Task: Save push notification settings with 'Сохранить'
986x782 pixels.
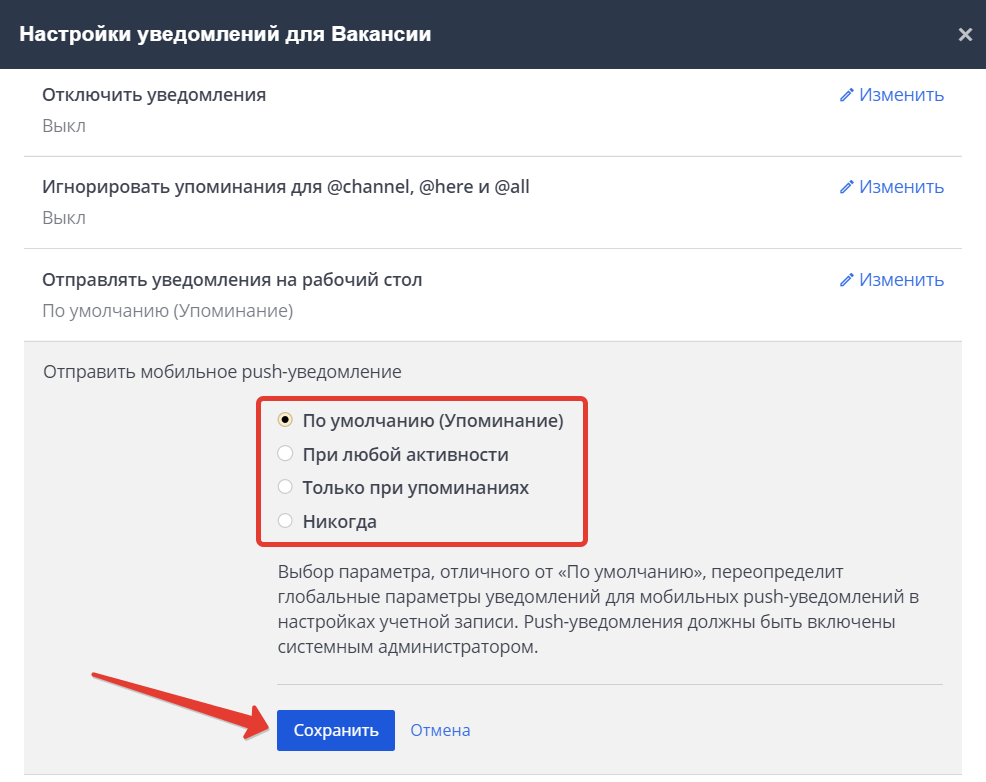Action: [335, 730]
